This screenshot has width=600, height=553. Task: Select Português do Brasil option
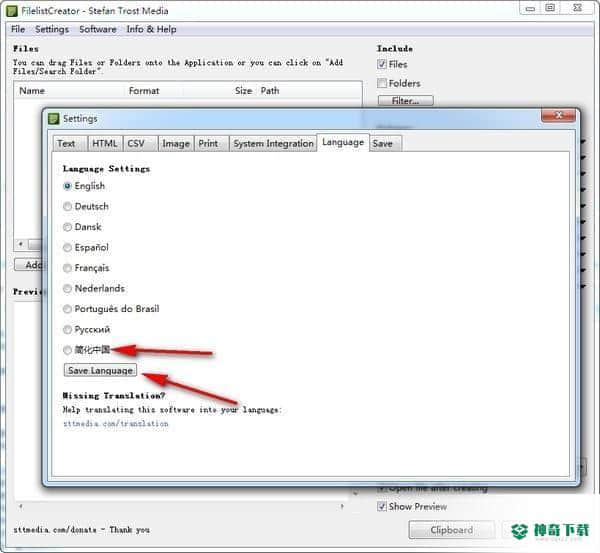click(x=67, y=309)
